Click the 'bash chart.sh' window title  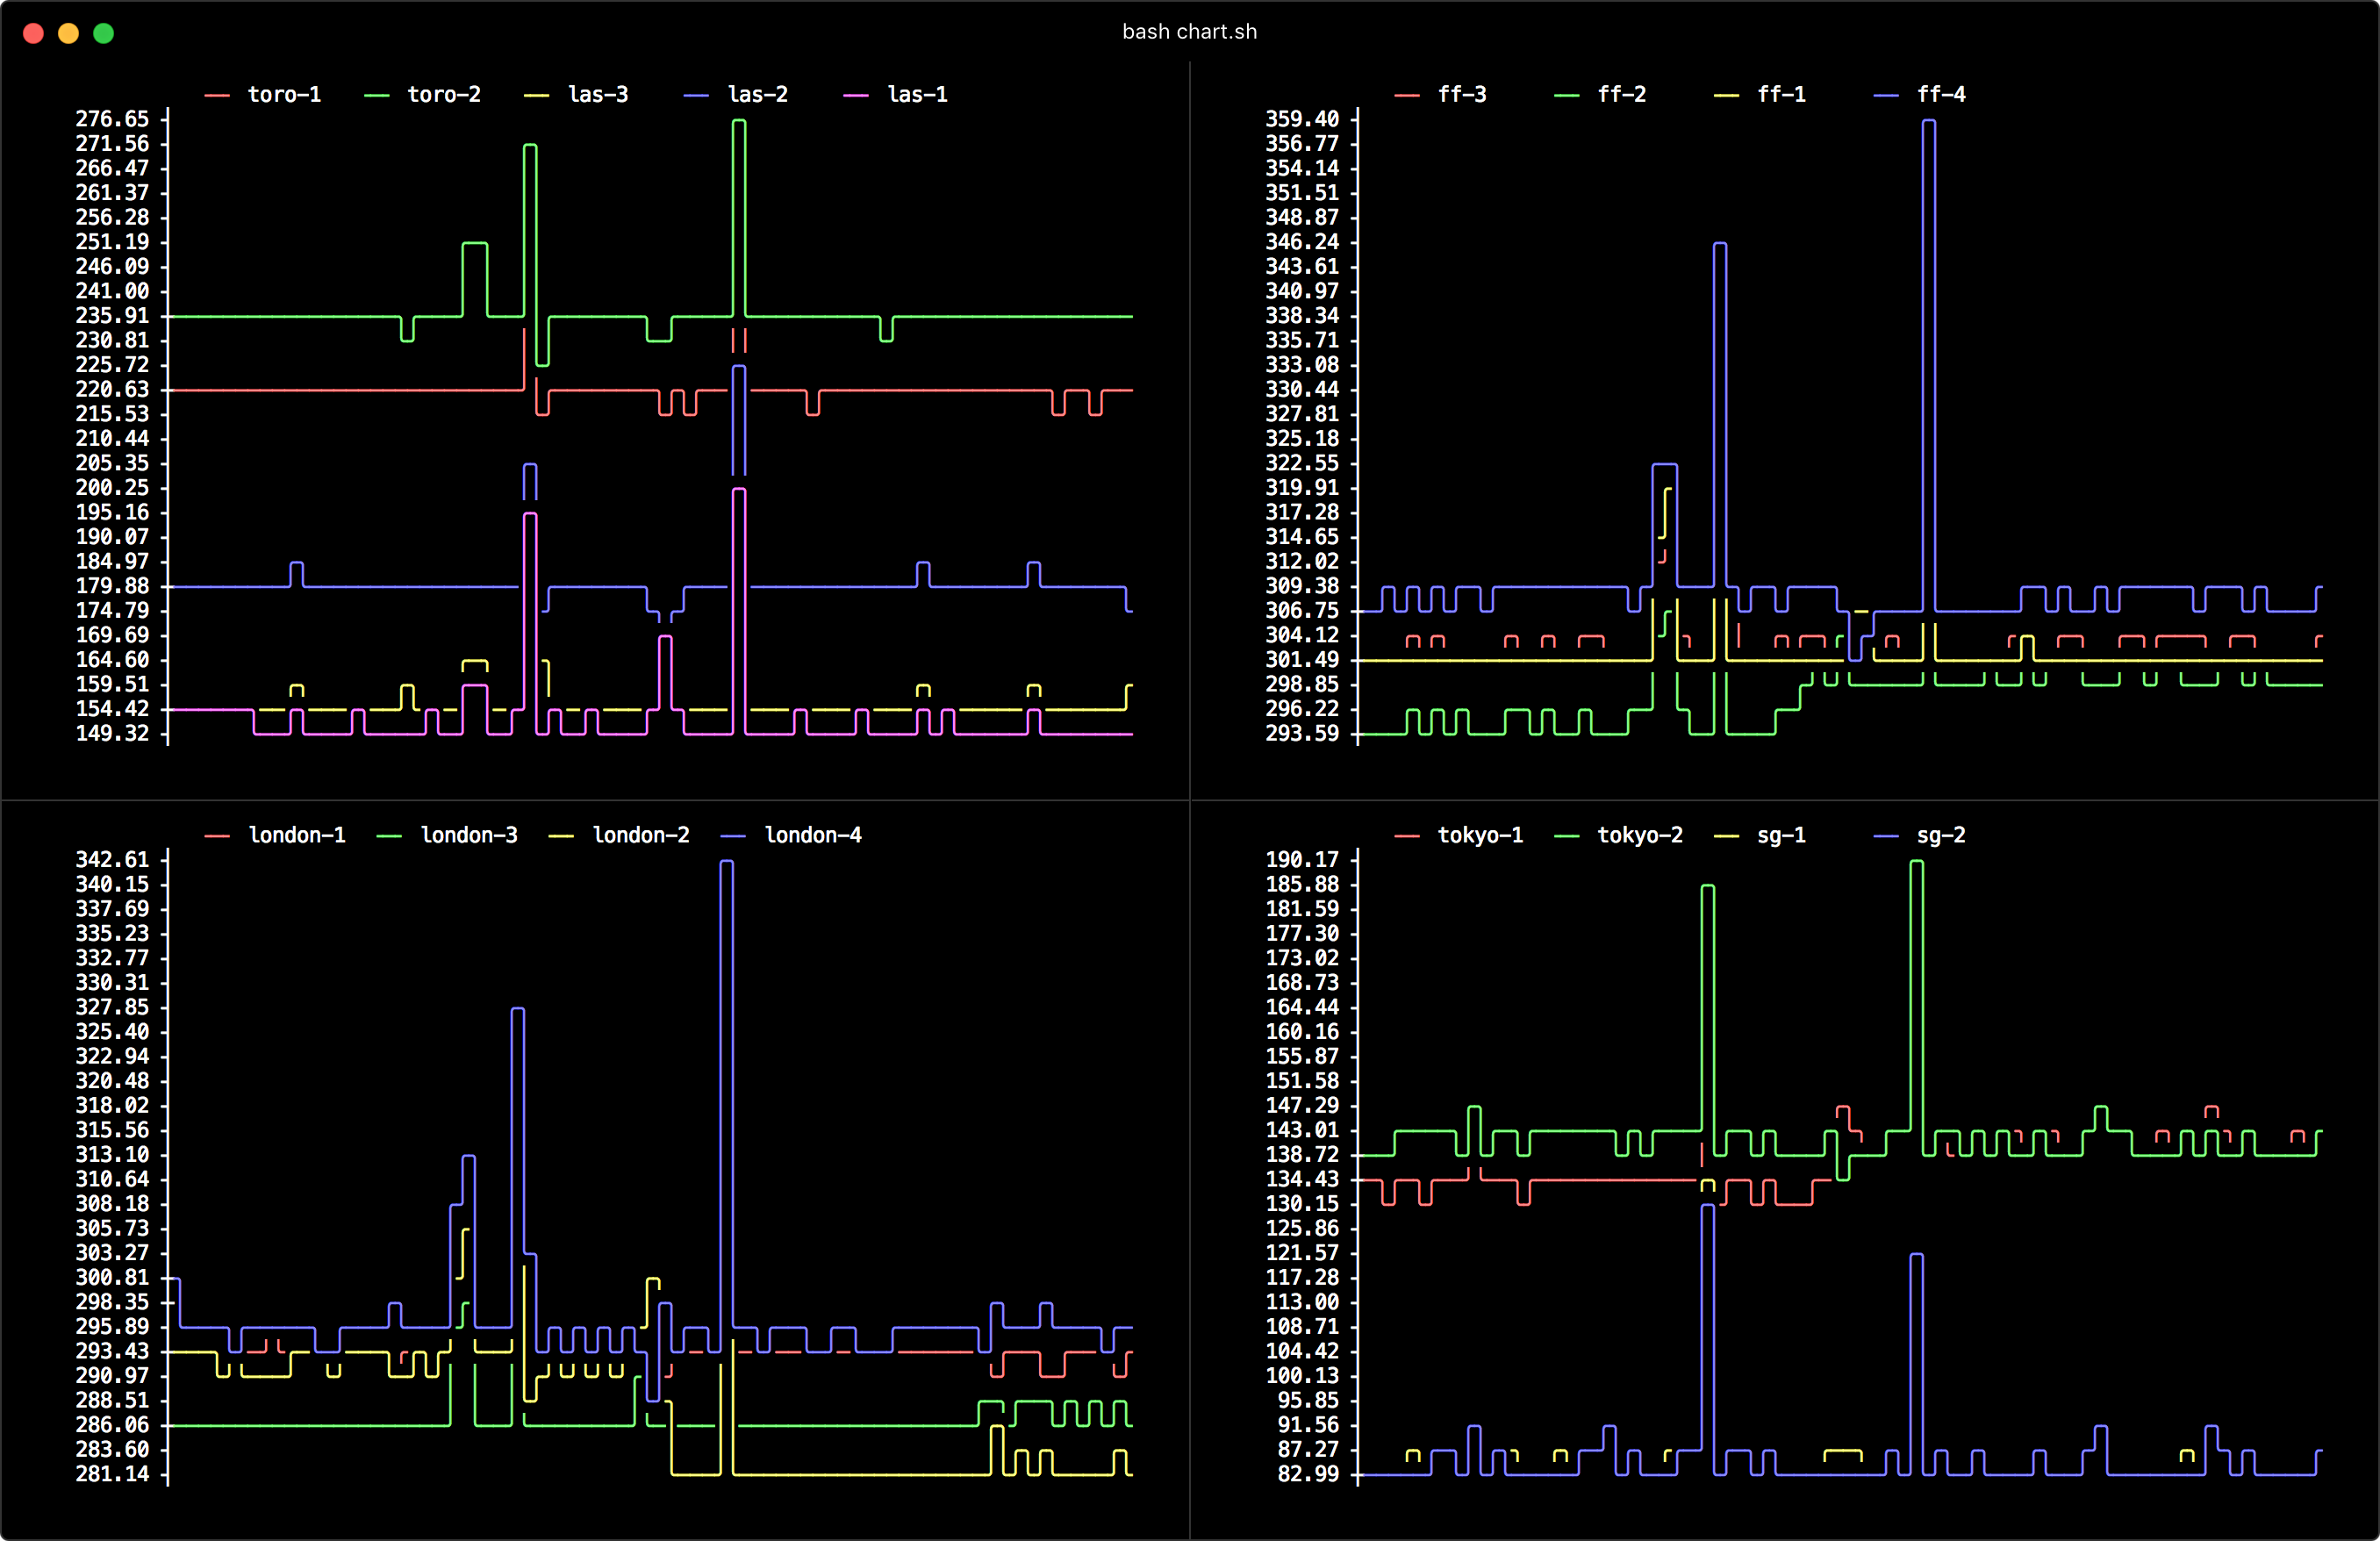(1189, 32)
